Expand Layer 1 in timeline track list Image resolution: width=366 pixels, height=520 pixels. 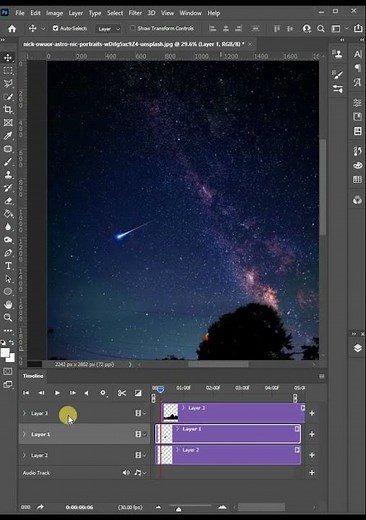coord(24,434)
